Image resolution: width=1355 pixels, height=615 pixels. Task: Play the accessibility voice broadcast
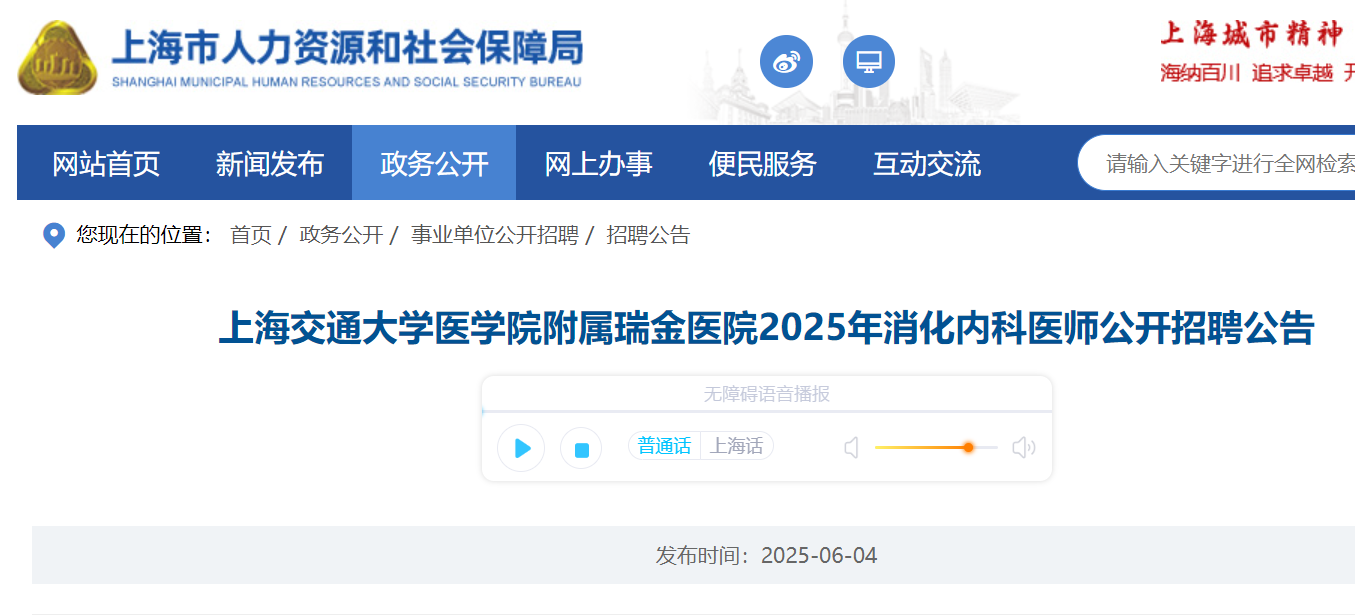521,448
